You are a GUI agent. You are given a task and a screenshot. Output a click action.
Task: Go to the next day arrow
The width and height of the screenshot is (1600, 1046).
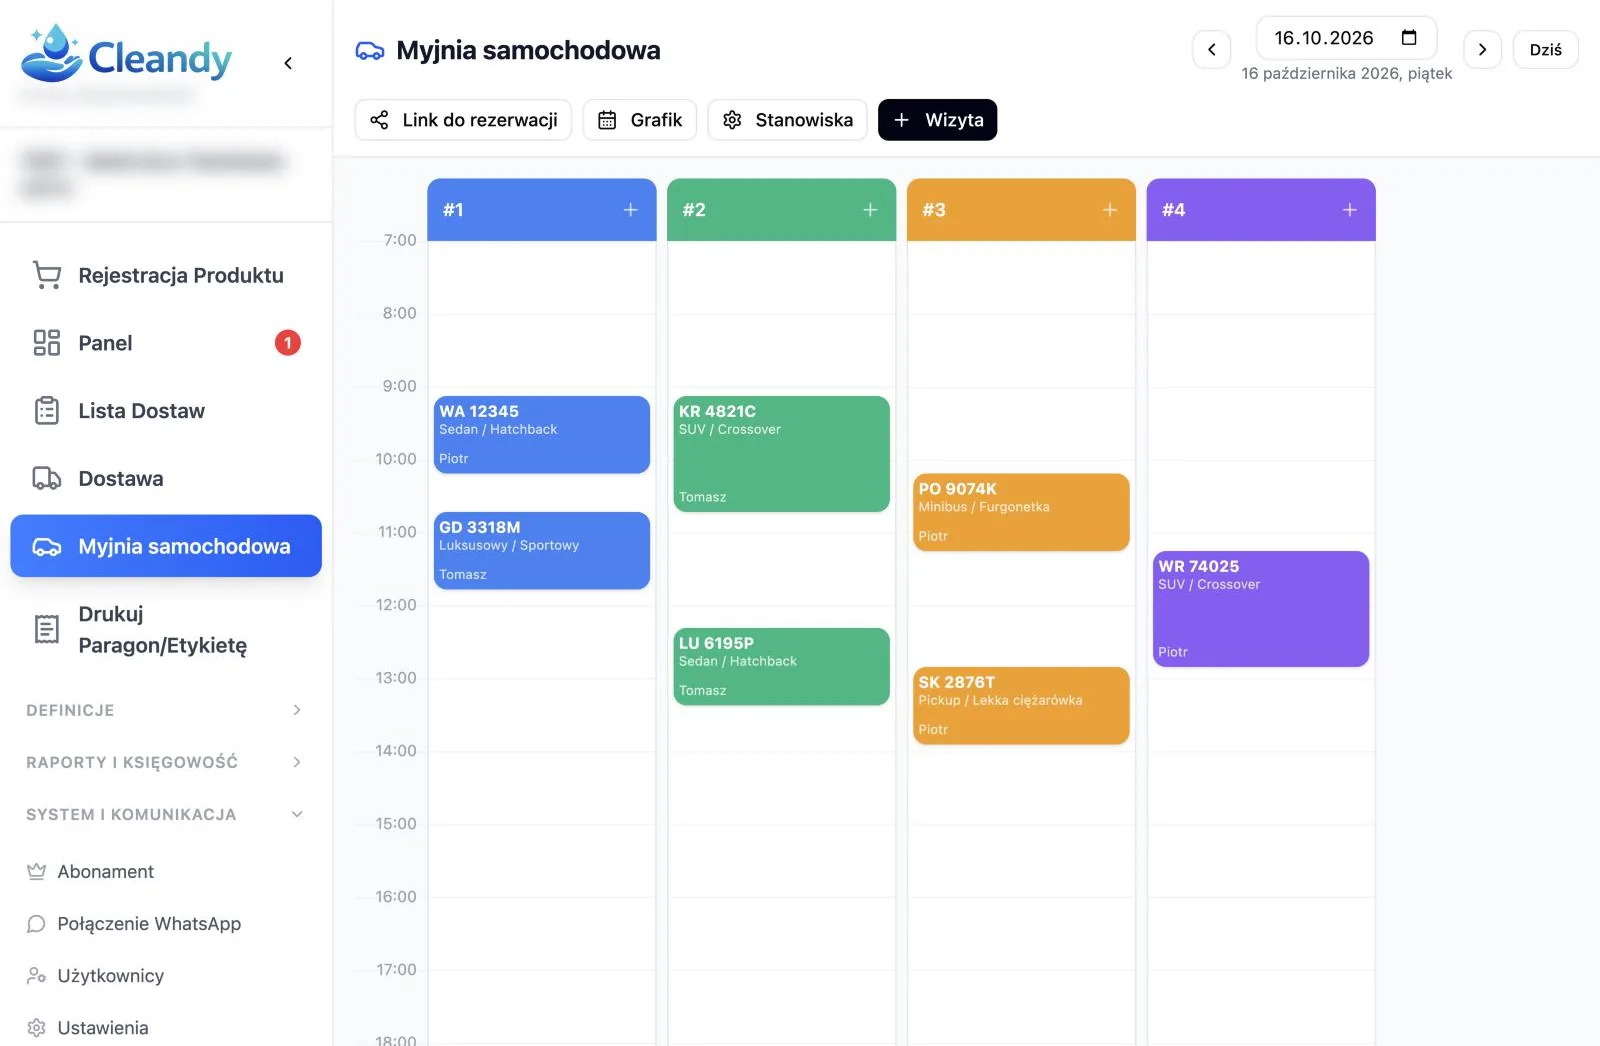point(1482,49)
